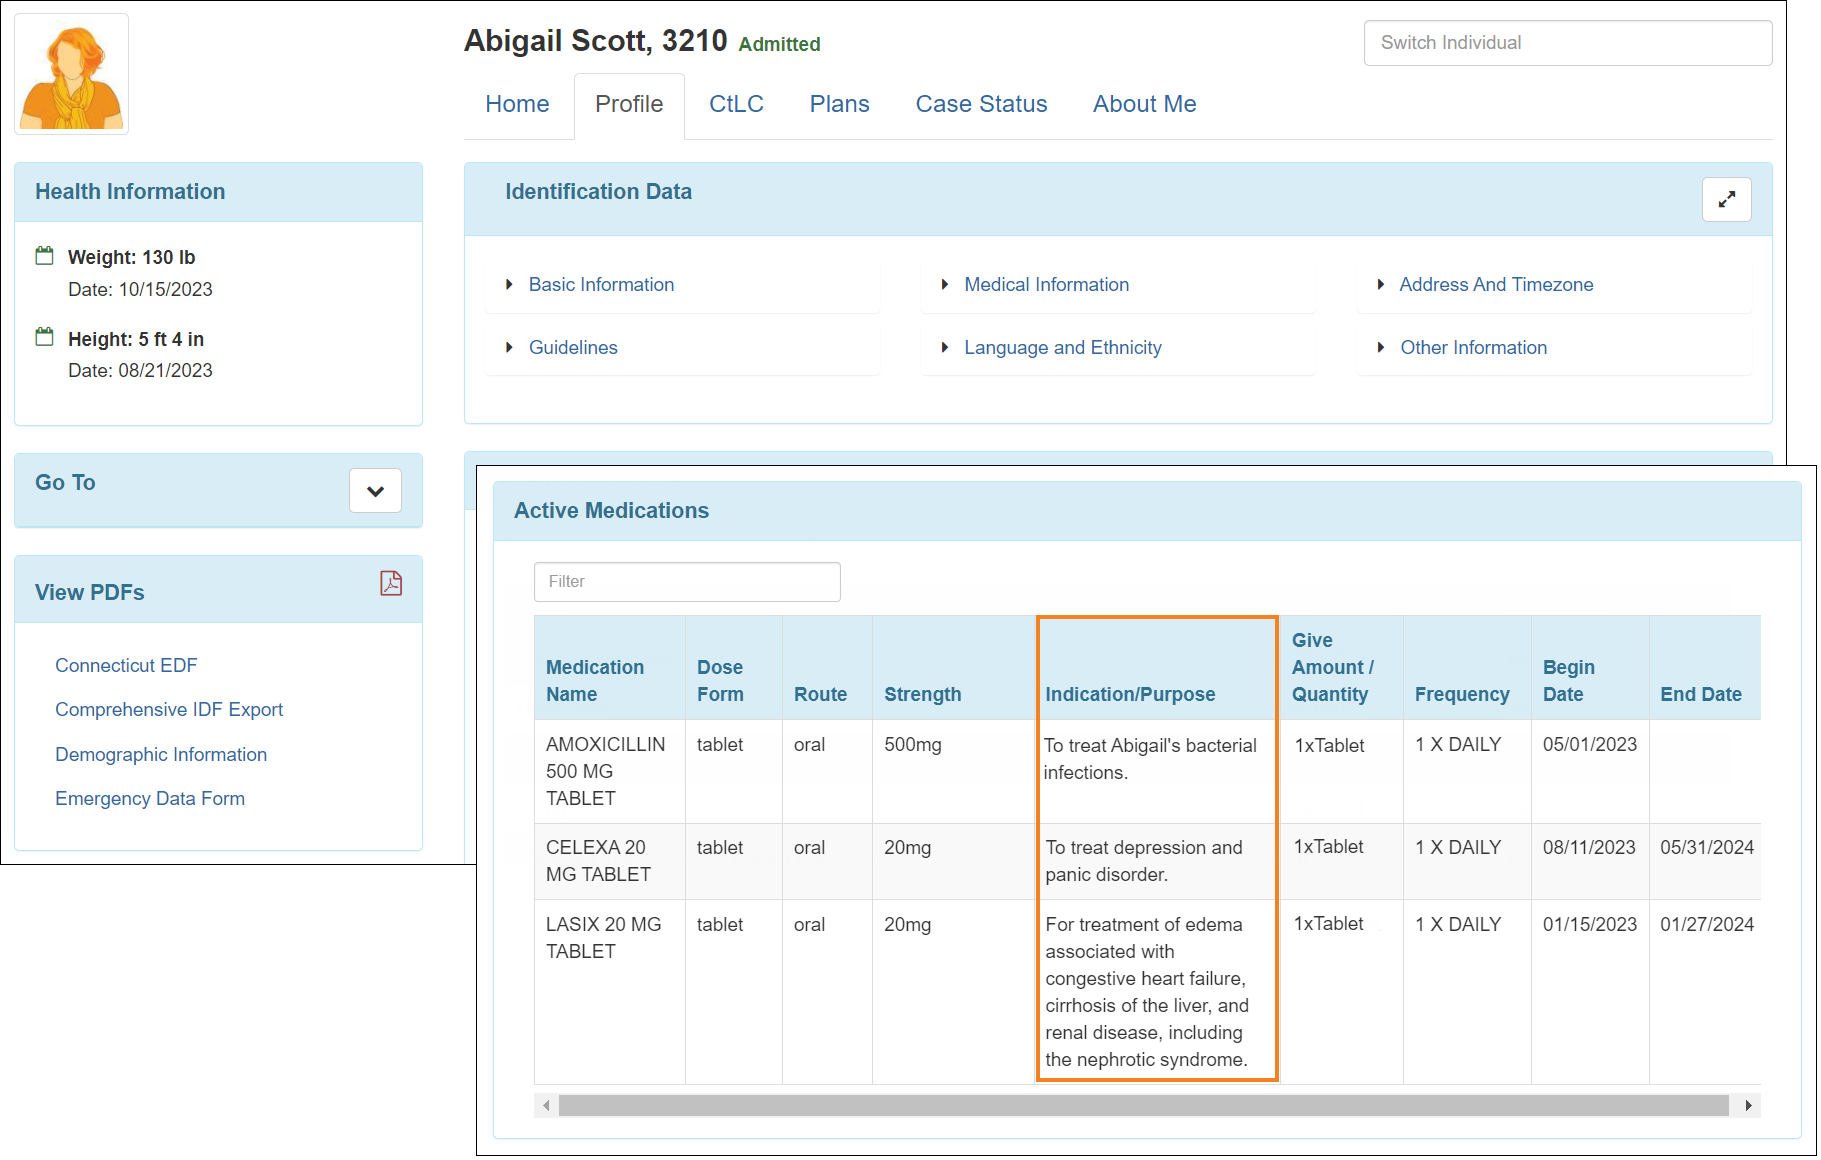This screenshot has height=1160, width=1821.
Task: Switch to the About Me tab
Action: click(1144, 104)
